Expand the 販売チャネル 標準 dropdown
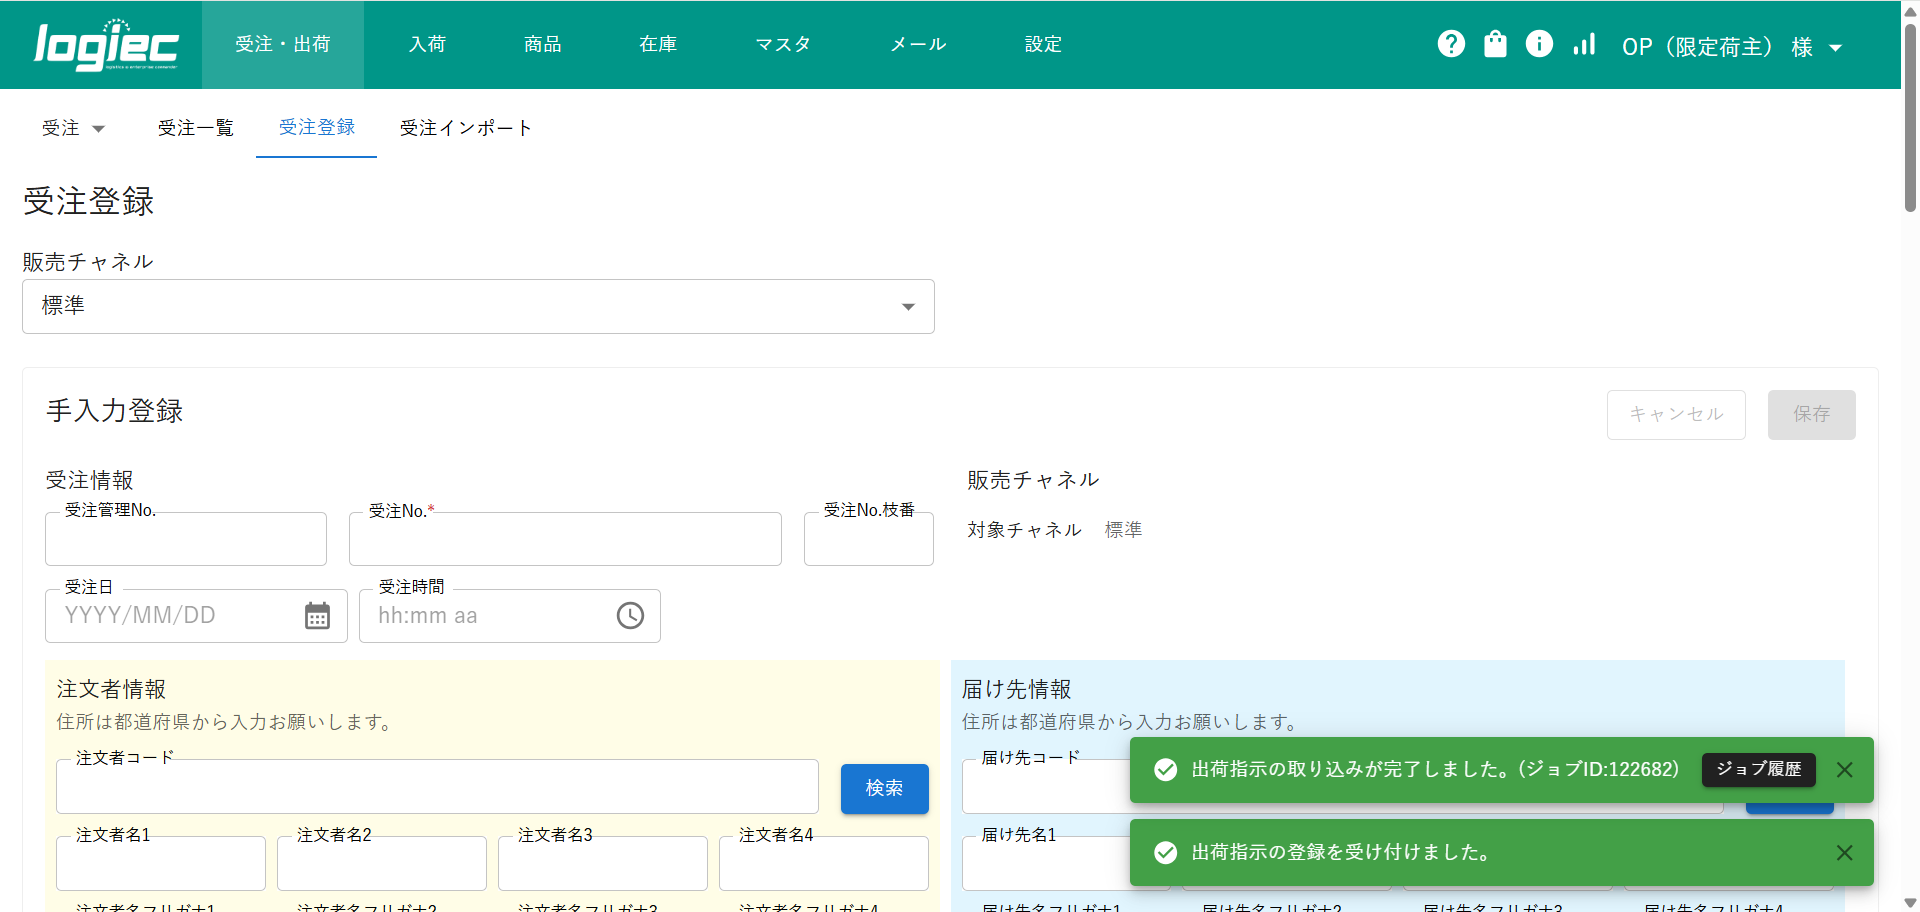The image size is (1920, 912). coord(478,306)
